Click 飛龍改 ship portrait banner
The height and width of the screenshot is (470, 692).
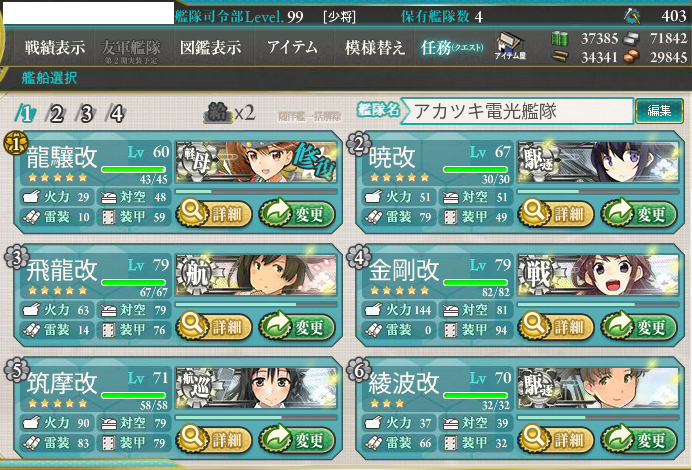pyautogui.click(x=256, y=274)
